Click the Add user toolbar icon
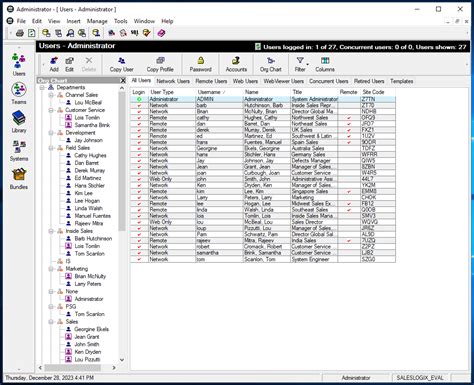Image resolution: width=474 pixels, height=385 pixels. pyautogui.click(x=54, y=61)
